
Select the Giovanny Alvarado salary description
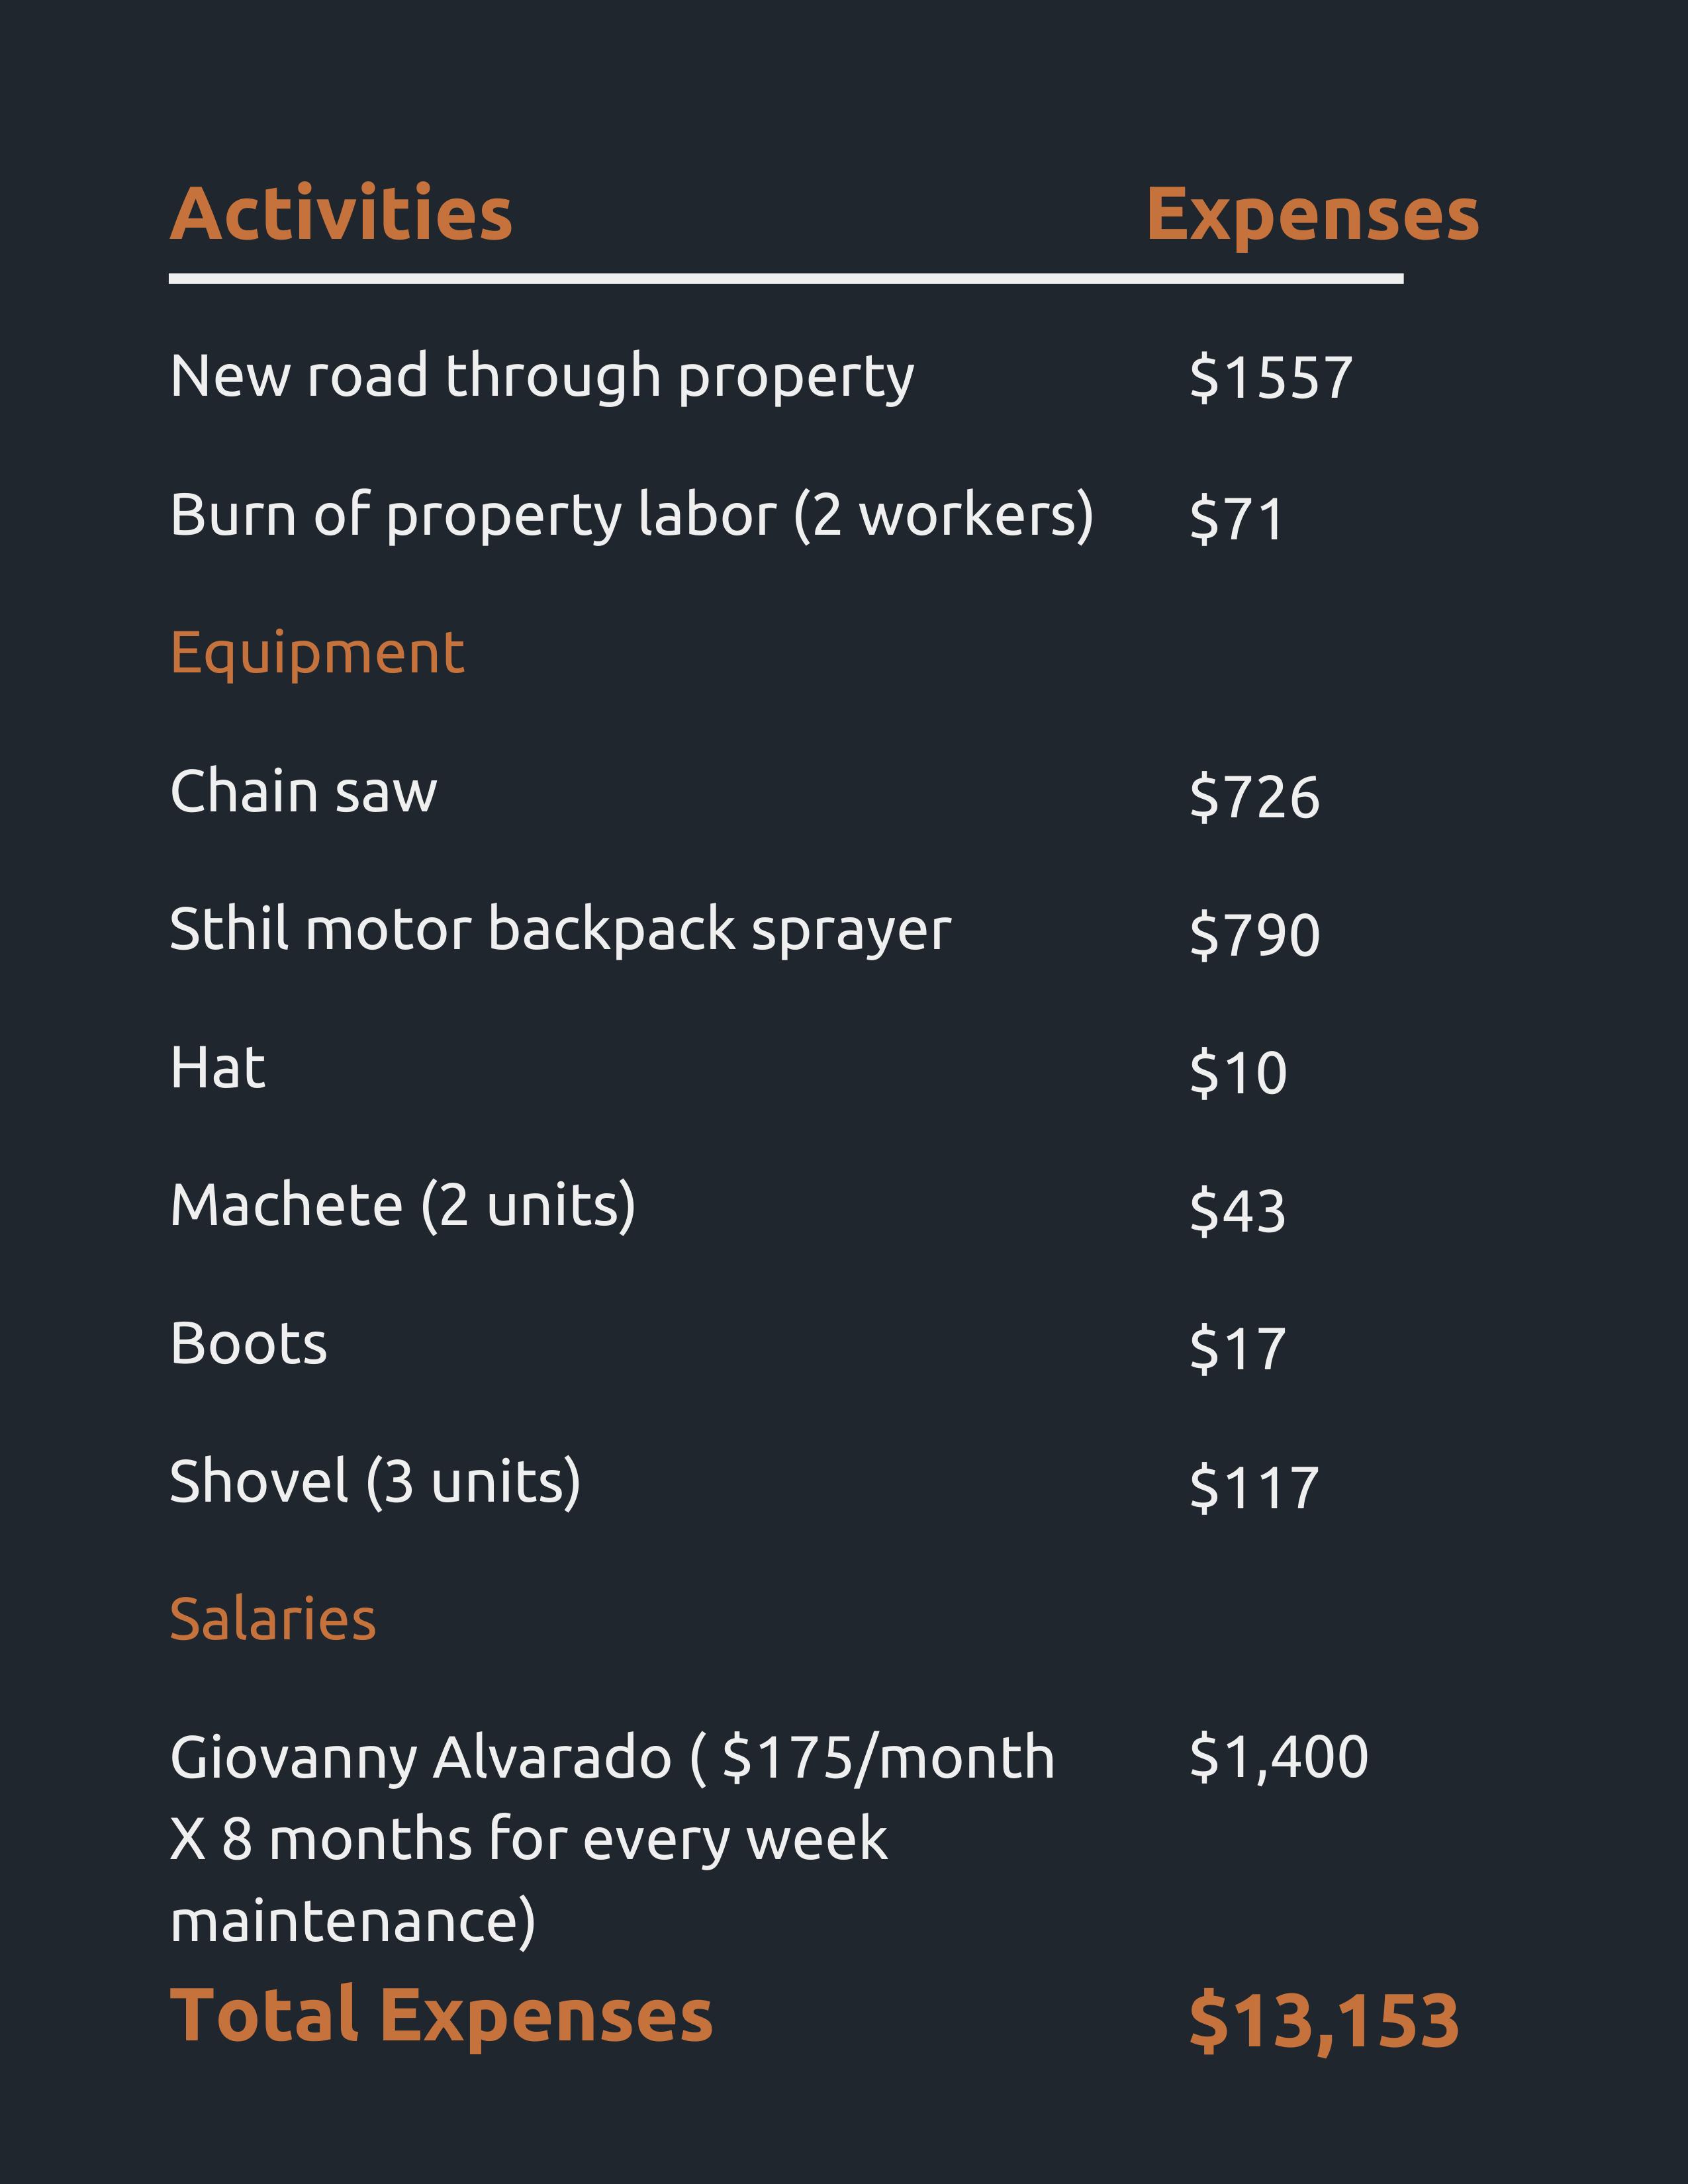(x=612, y=1840)
